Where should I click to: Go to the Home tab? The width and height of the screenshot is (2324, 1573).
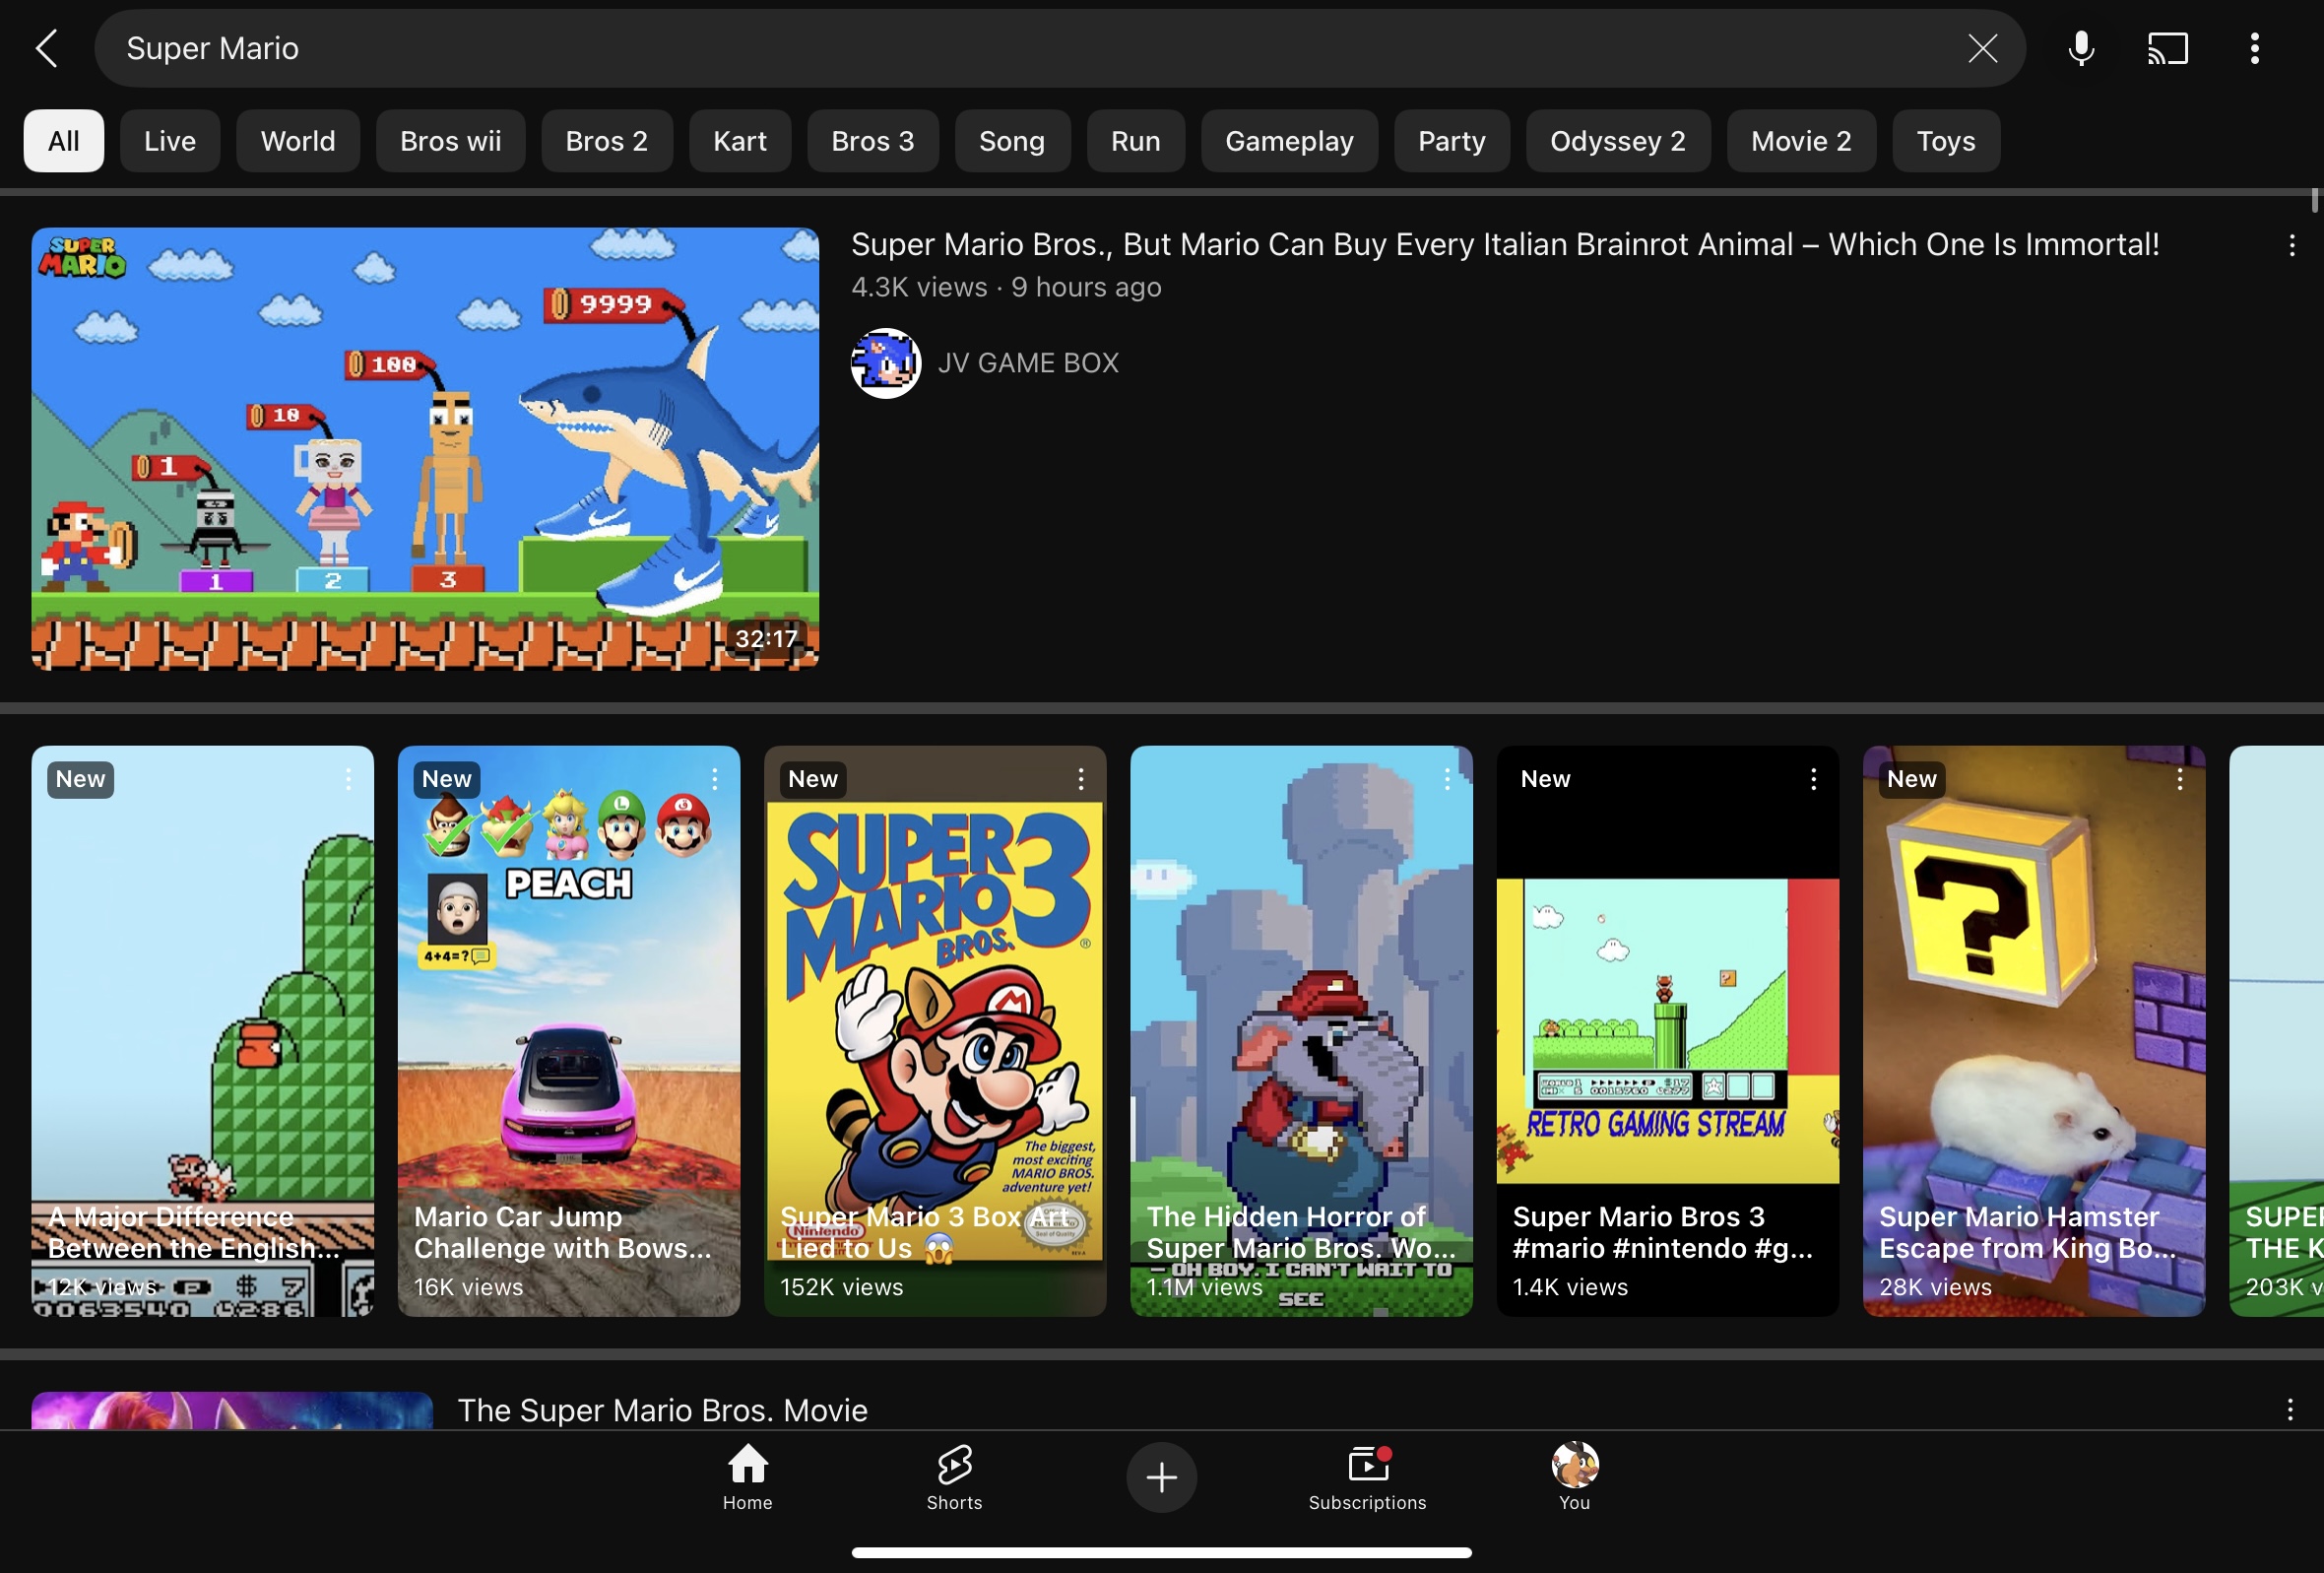[x=747, y=1476]
